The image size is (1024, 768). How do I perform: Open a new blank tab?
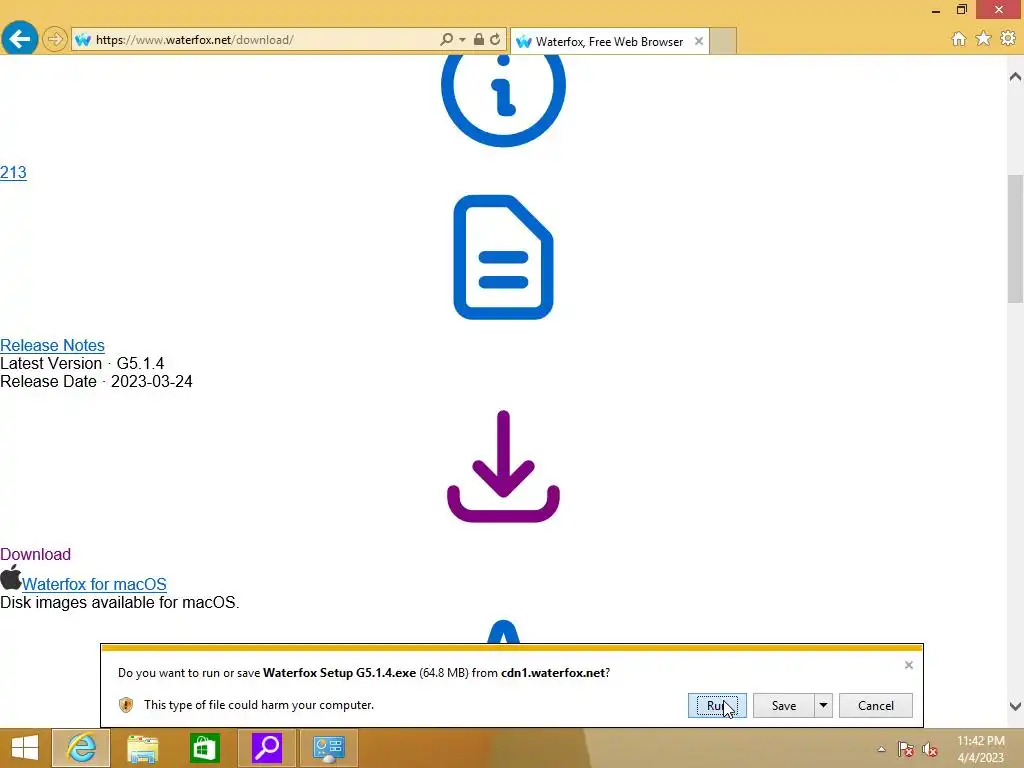(x=723, y=41)
